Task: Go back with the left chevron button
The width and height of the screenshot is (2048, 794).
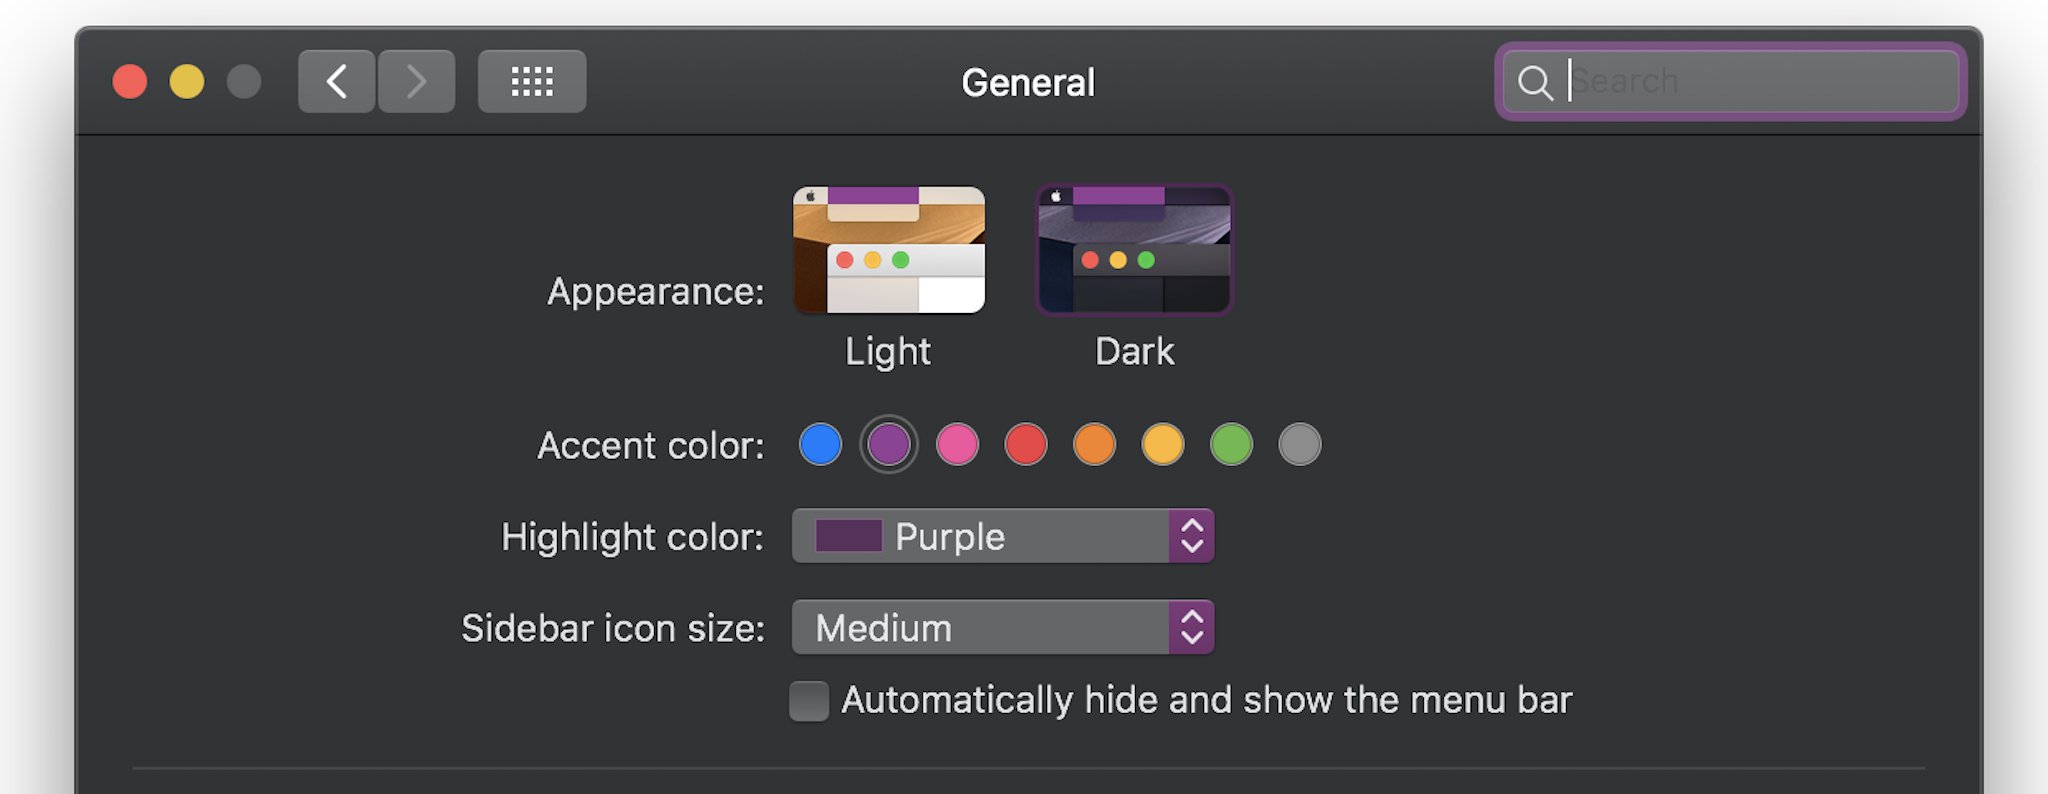Action: (x=337, y=81)
